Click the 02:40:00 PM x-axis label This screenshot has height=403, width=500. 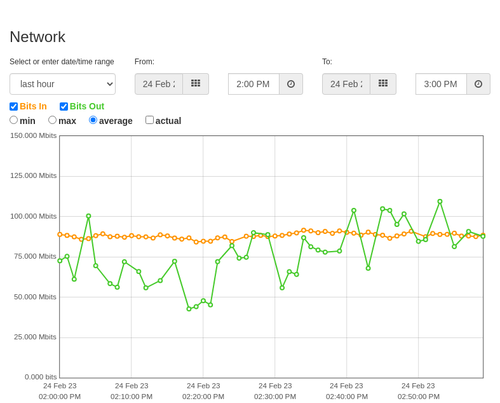click(x=347, y=397)
